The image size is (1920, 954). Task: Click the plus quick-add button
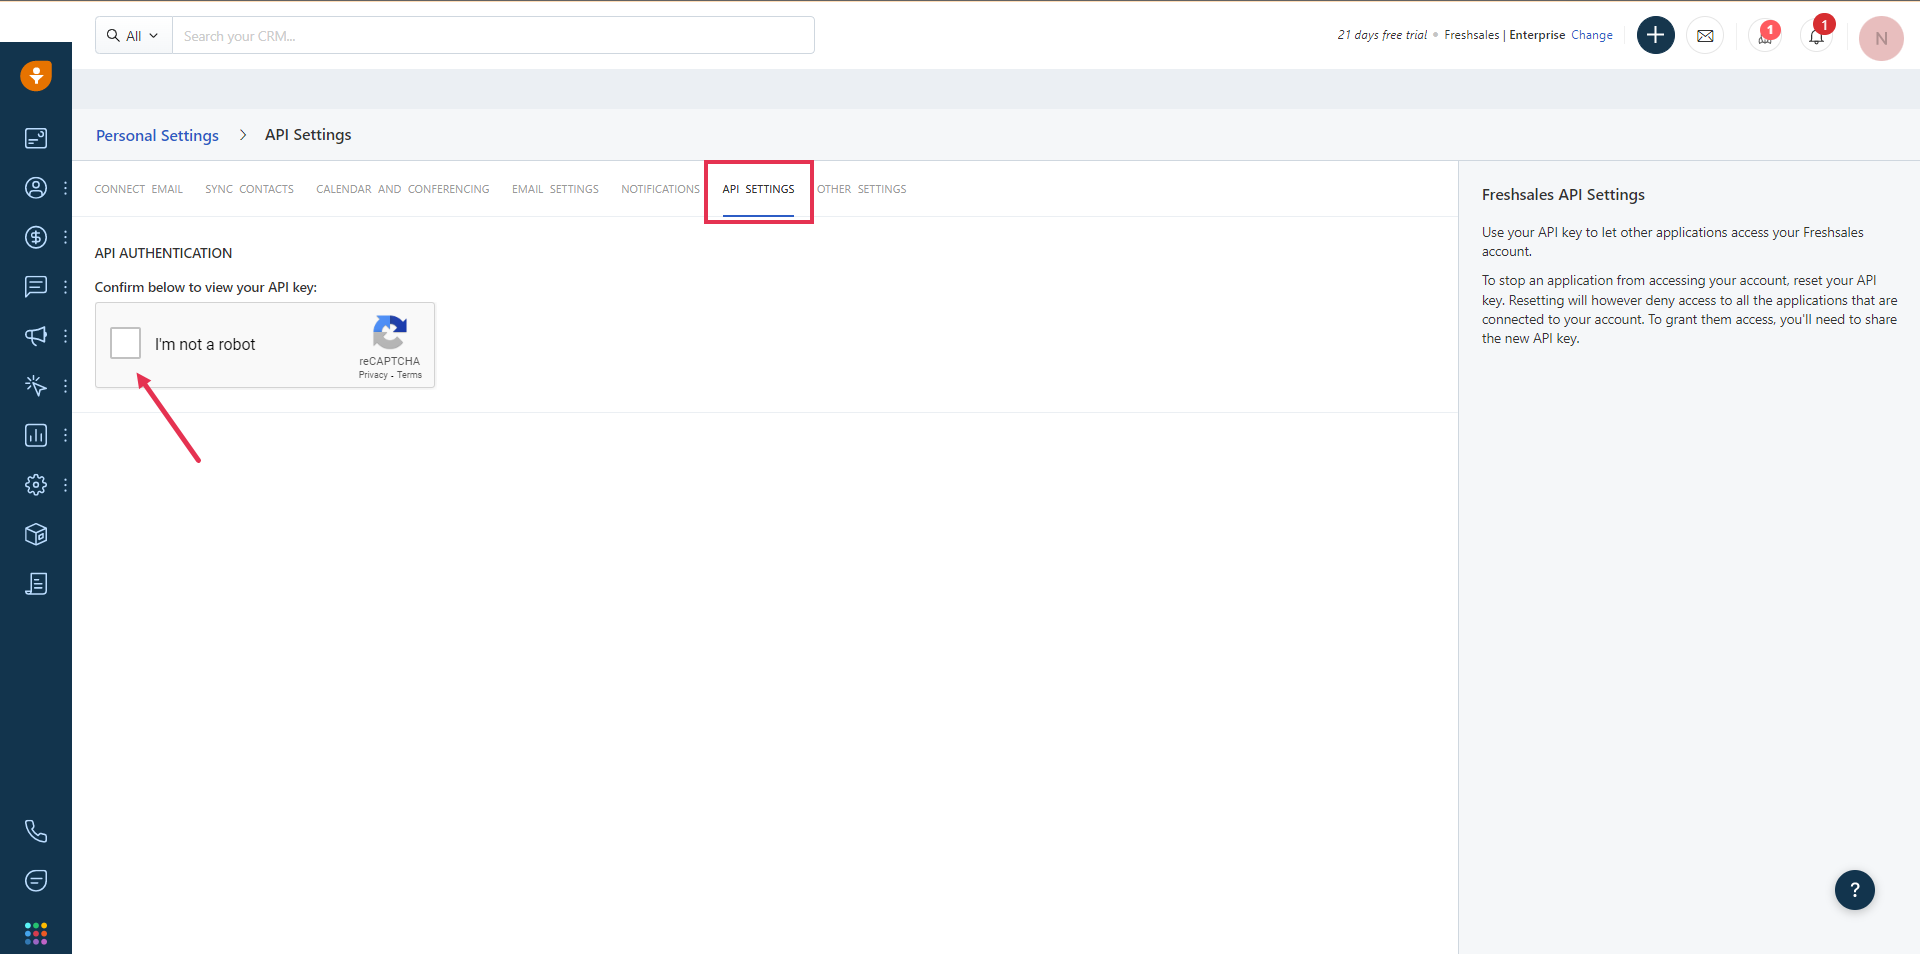(x=1655, y=35)
